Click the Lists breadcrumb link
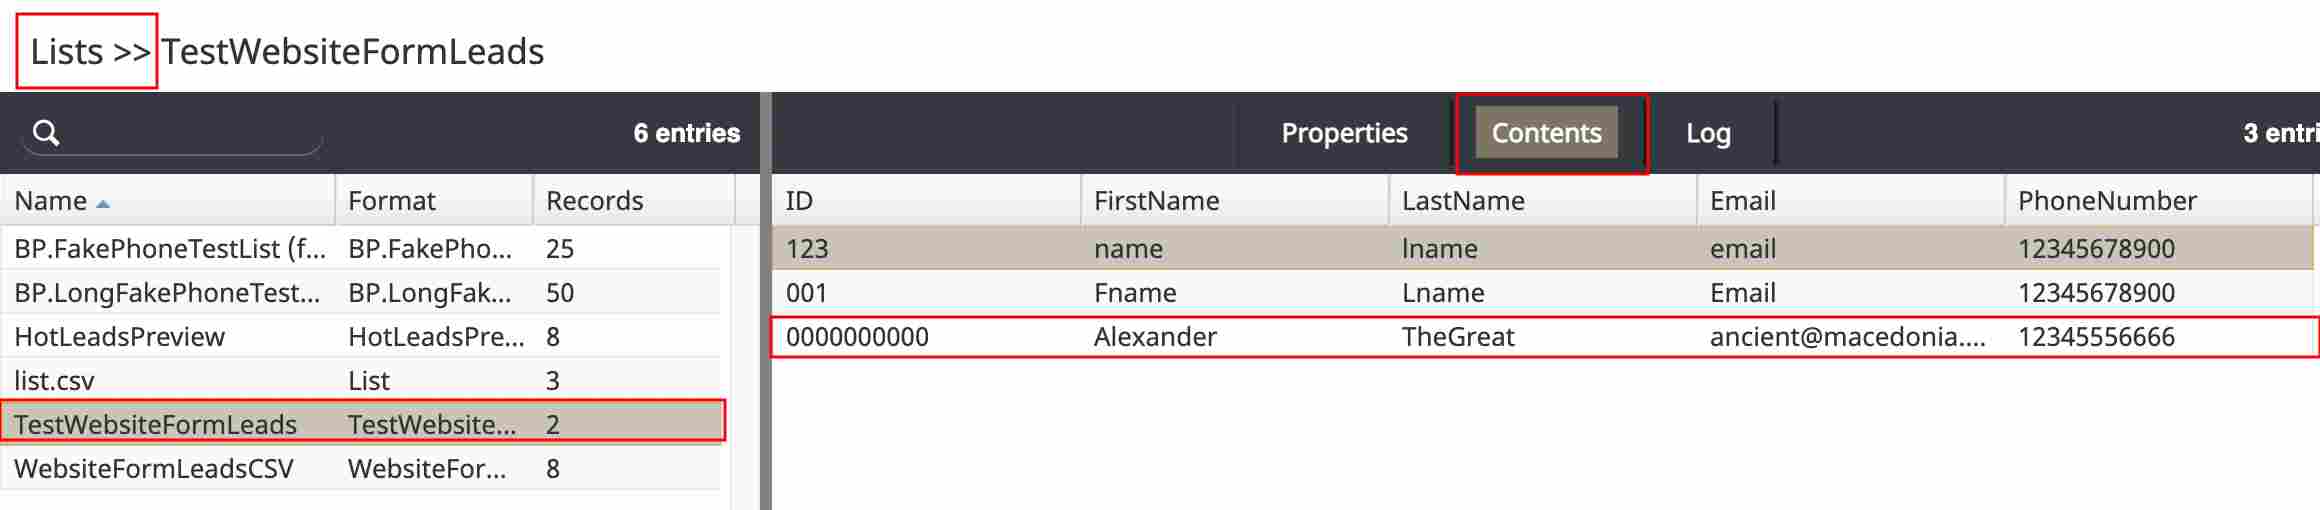The width and height of the screenshot is (2320, 510). coord(67,51)
